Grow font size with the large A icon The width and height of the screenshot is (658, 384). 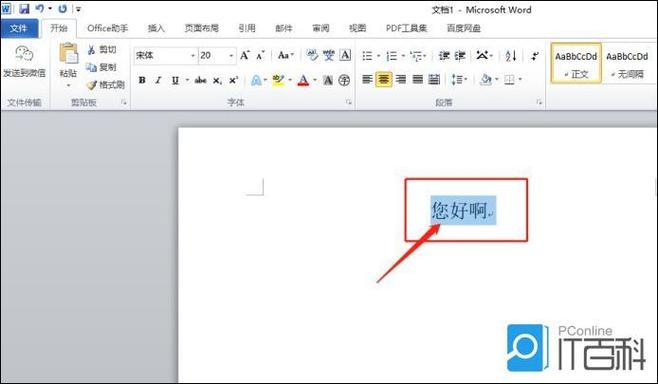coord(245,55)
